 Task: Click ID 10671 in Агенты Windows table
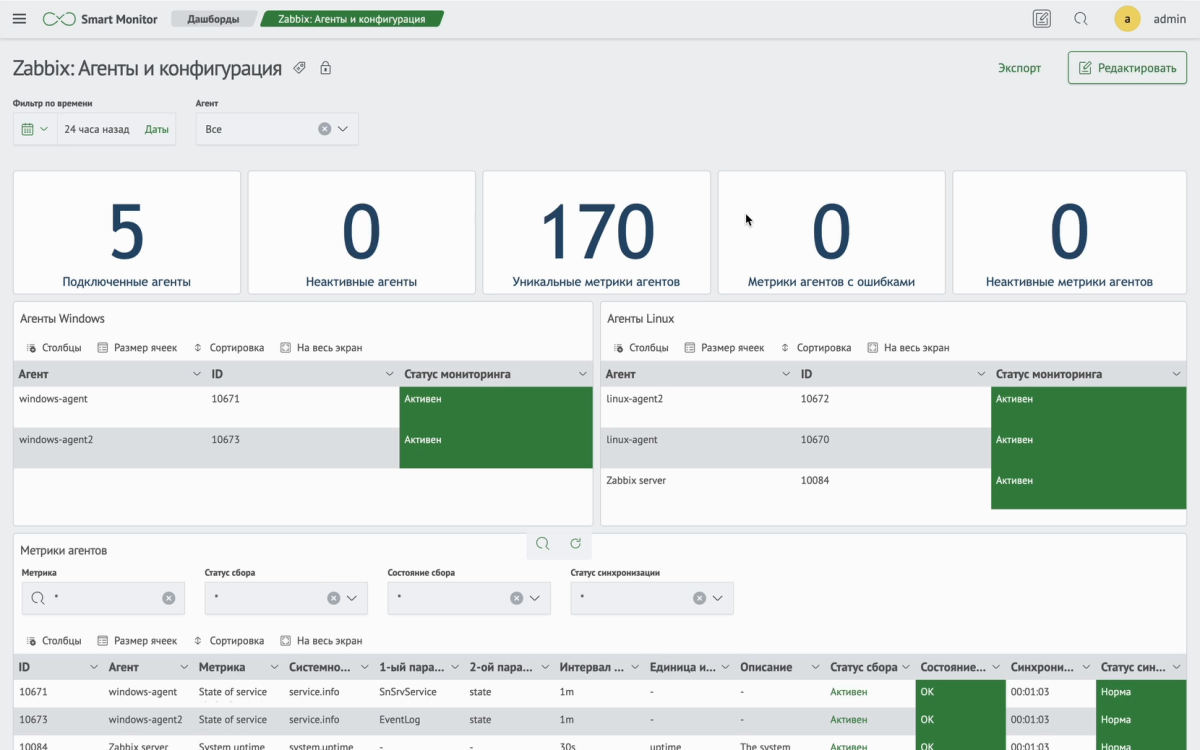point(226,399)
